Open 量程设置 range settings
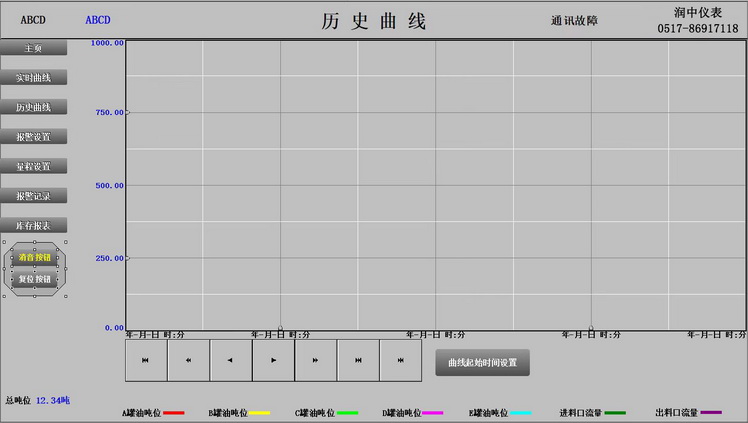Viewport: 748px width, 423px height. [x=33, y=166]
